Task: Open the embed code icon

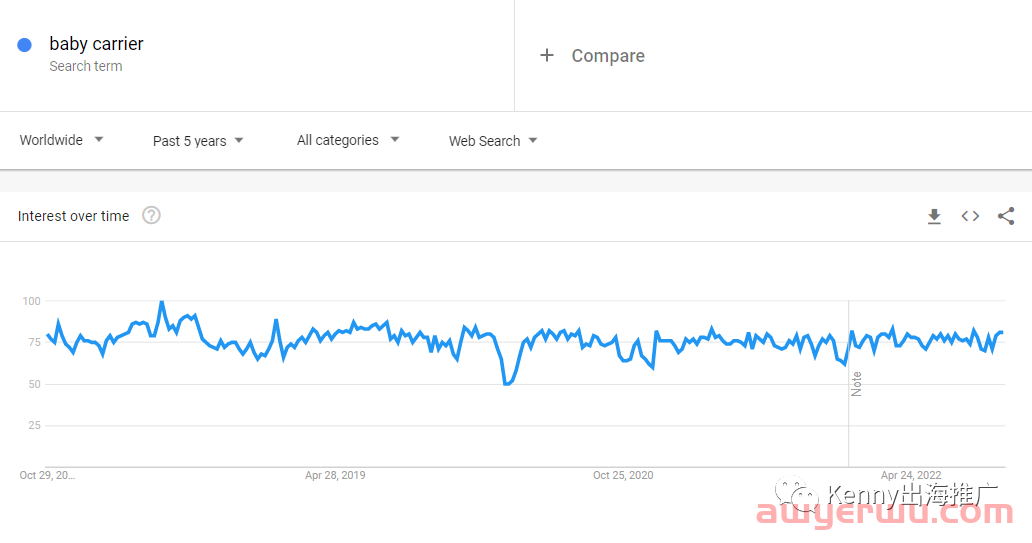Action: point(970,216)
